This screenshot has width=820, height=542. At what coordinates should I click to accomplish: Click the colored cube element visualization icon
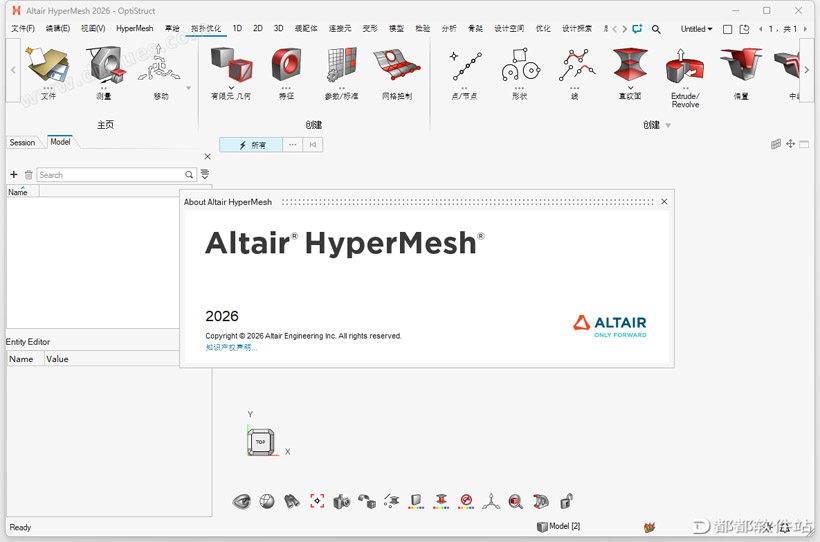point(416,502)
